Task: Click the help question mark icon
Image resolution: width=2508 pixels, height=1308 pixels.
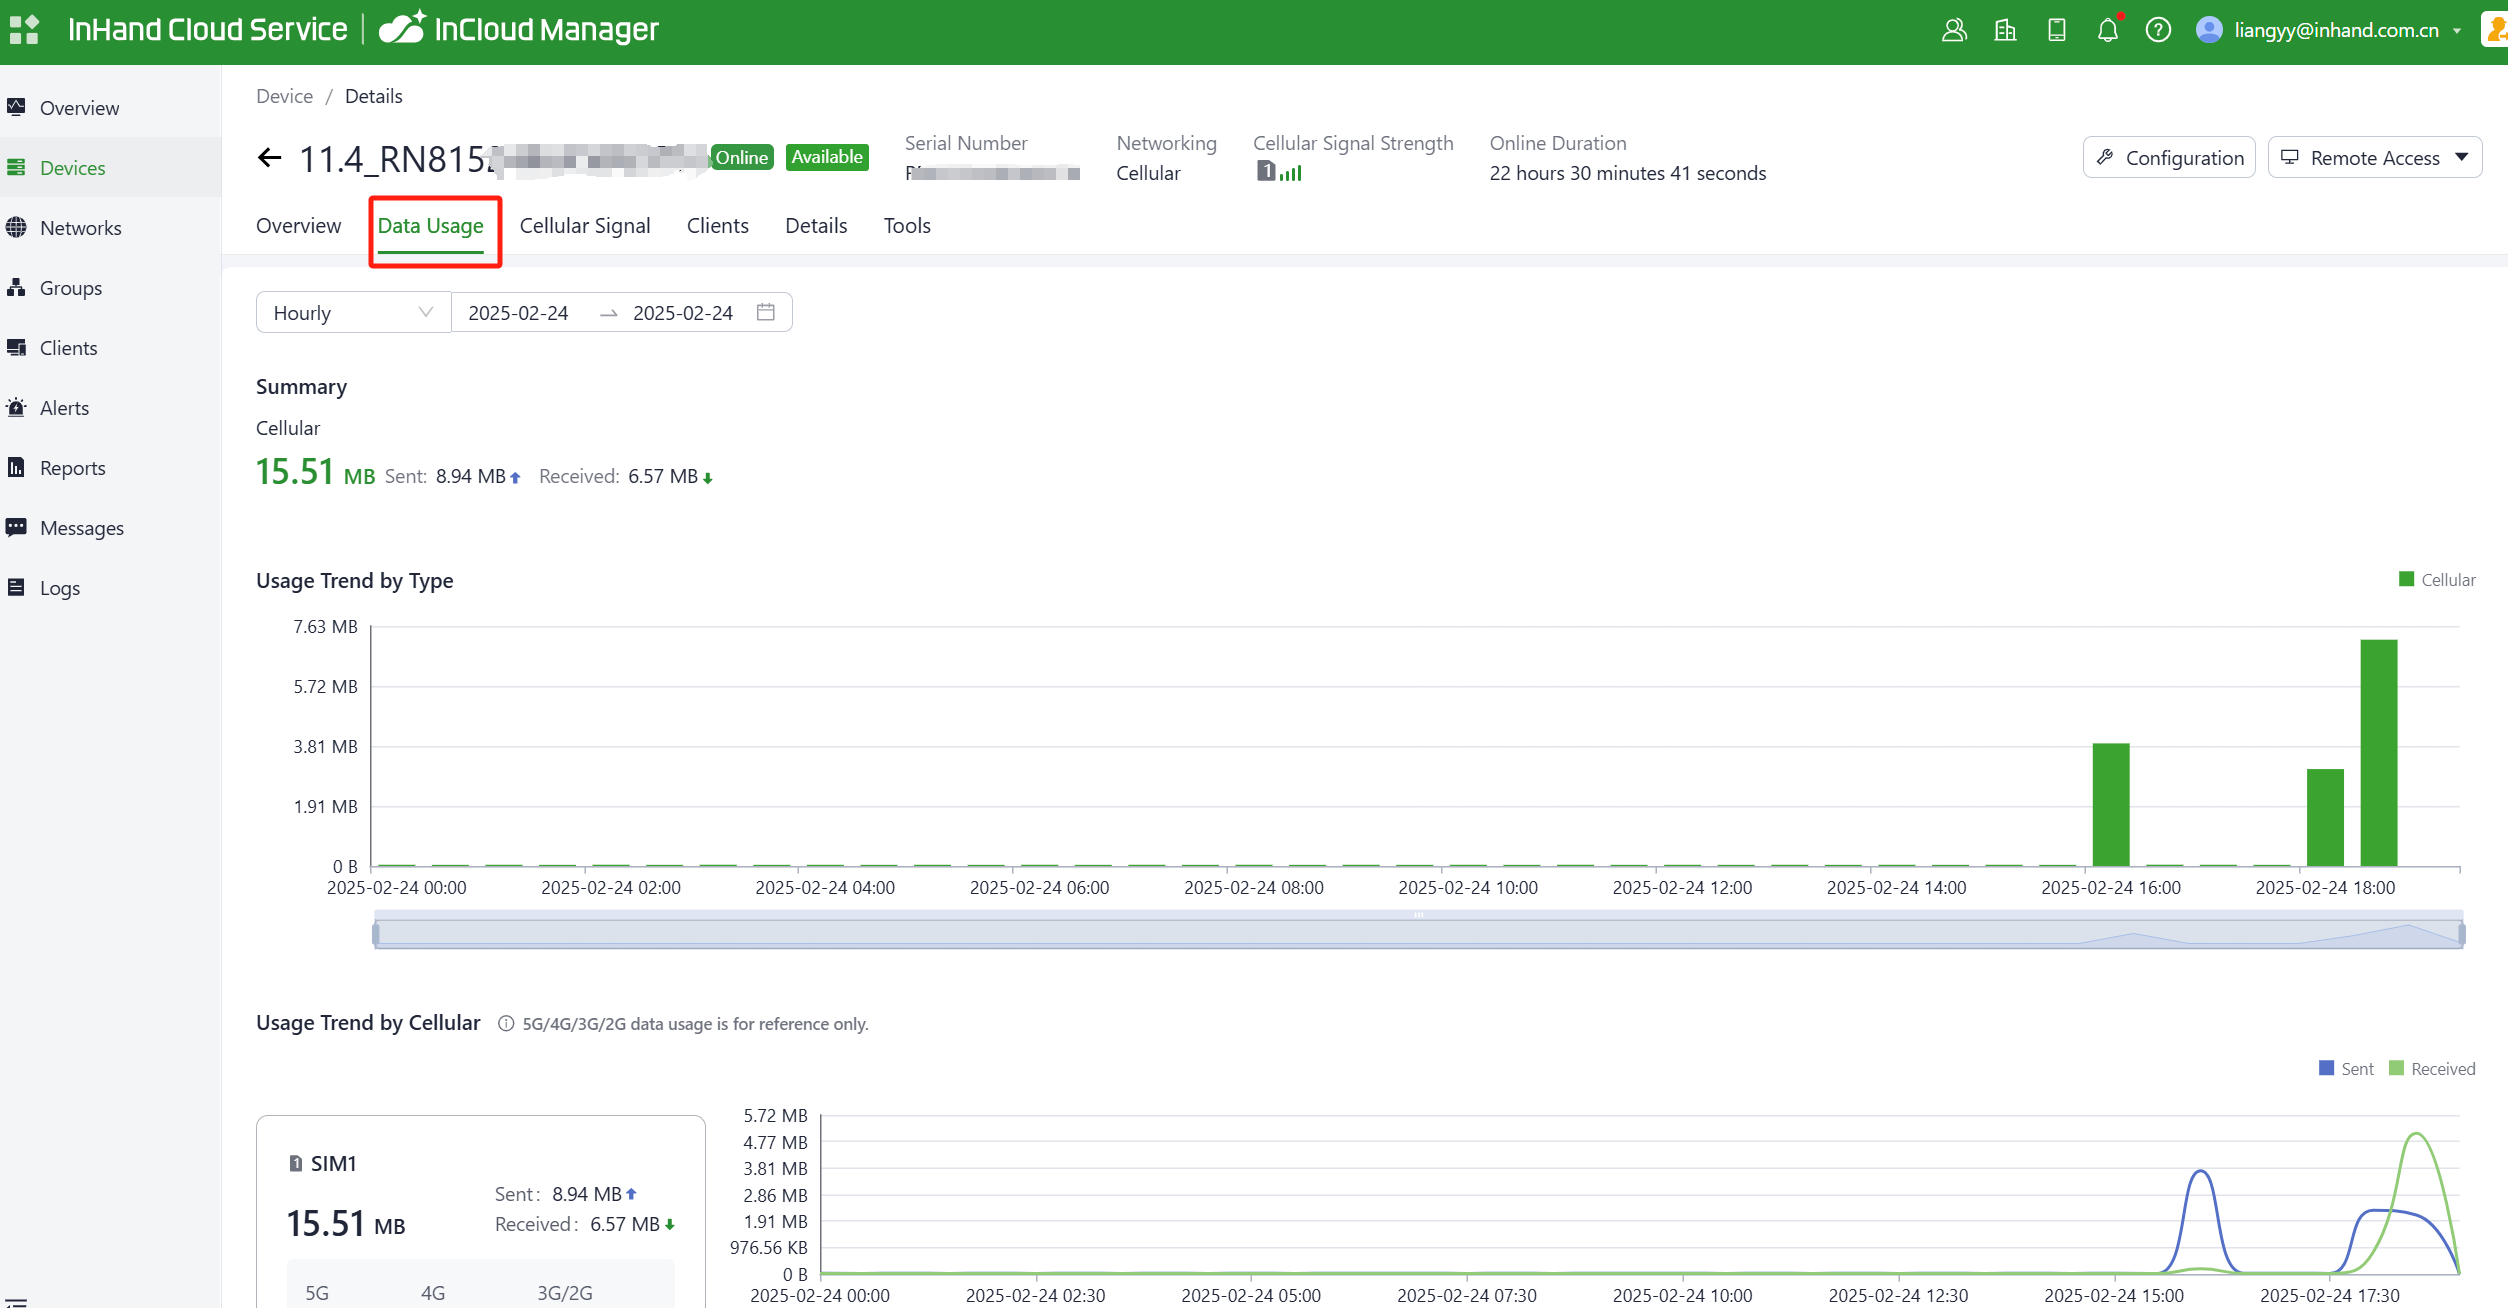Action: [2158, 30]
